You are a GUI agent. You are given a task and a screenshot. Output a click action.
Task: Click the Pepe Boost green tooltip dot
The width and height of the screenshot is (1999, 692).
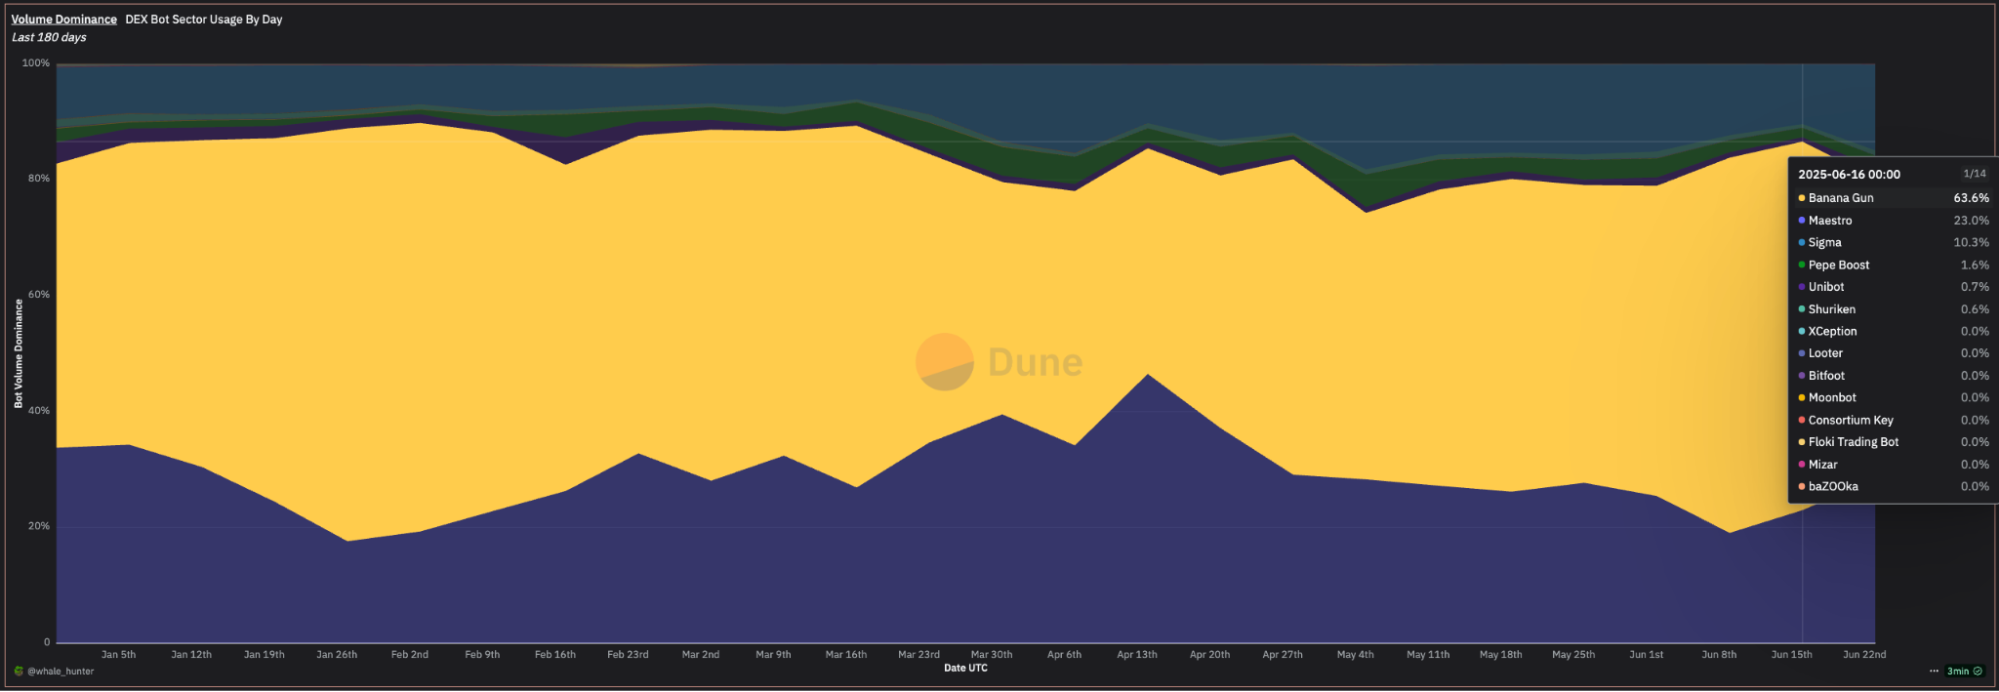click(x=1801, y=265)
